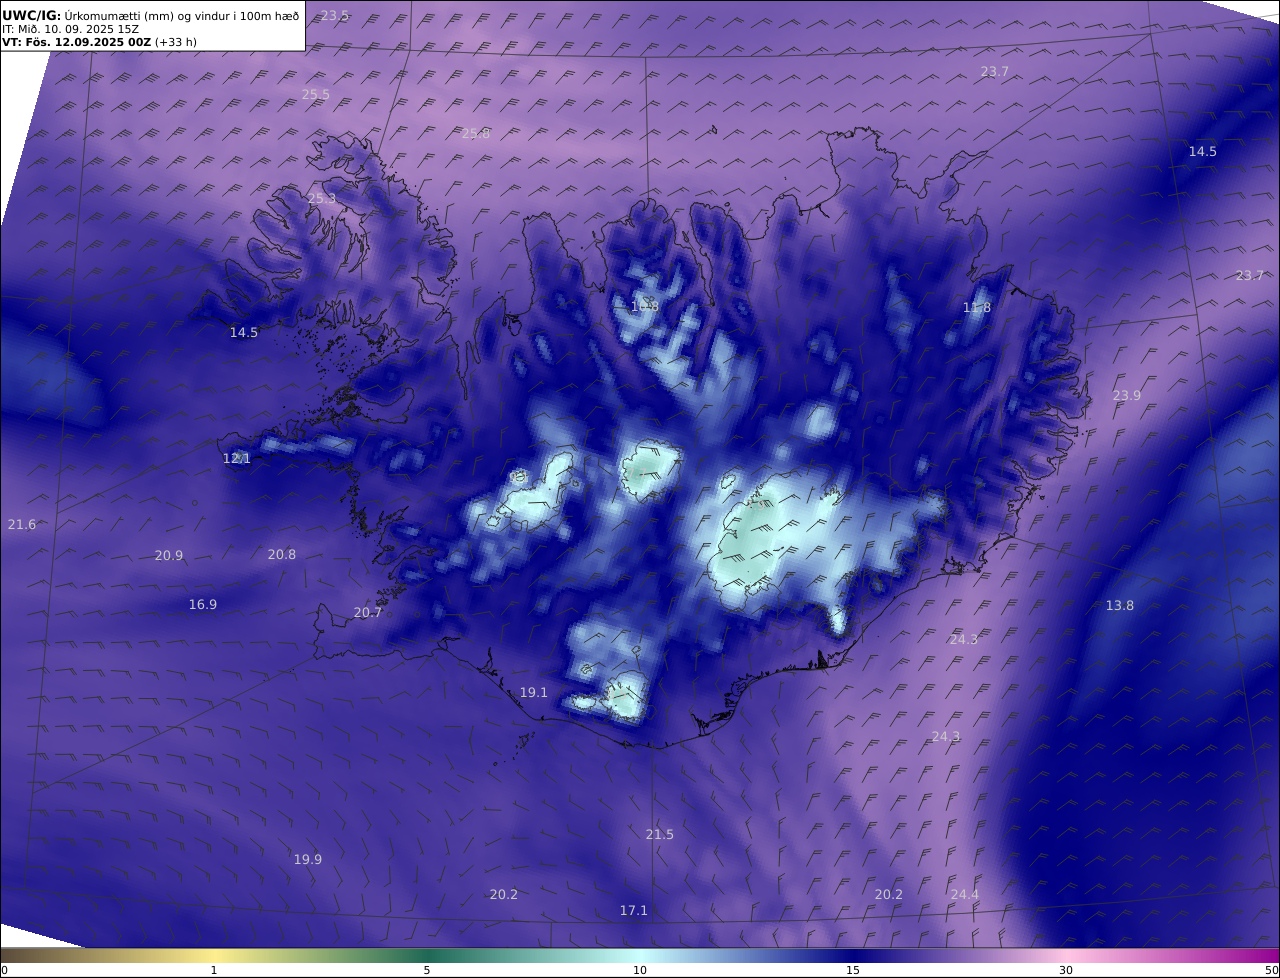Click the 13.8 value label
This screenshot has width=1280, height=978.
(x=1120, y=606)
